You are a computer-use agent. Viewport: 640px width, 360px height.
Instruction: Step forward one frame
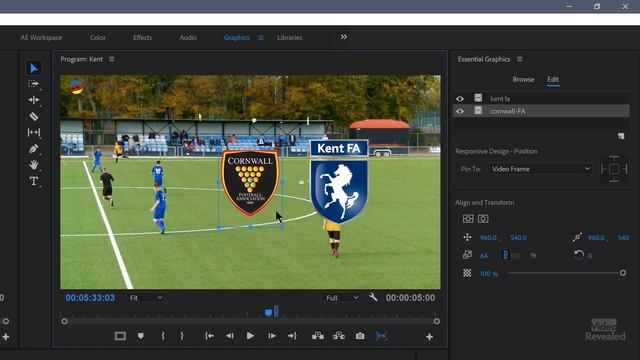[x=271, y=336]
